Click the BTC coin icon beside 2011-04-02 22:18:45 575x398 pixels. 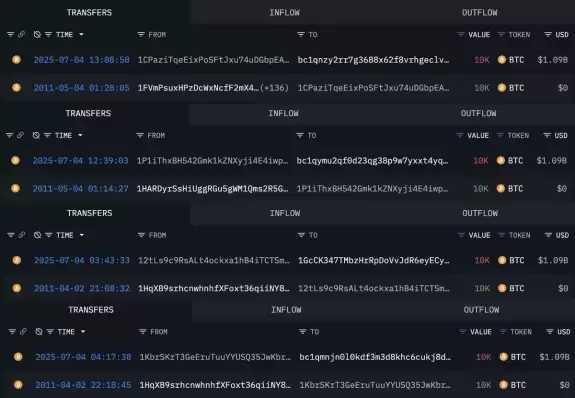[18, 384]
